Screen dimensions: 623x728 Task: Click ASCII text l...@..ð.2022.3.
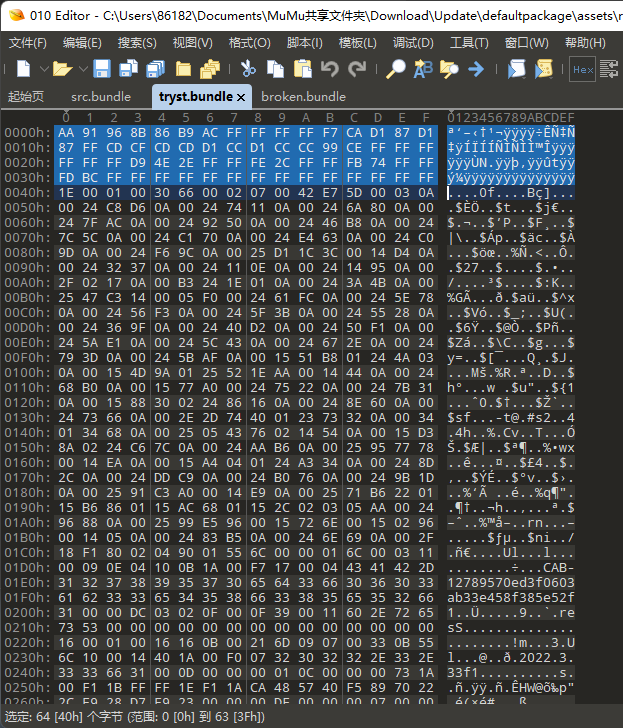point(511,657)
